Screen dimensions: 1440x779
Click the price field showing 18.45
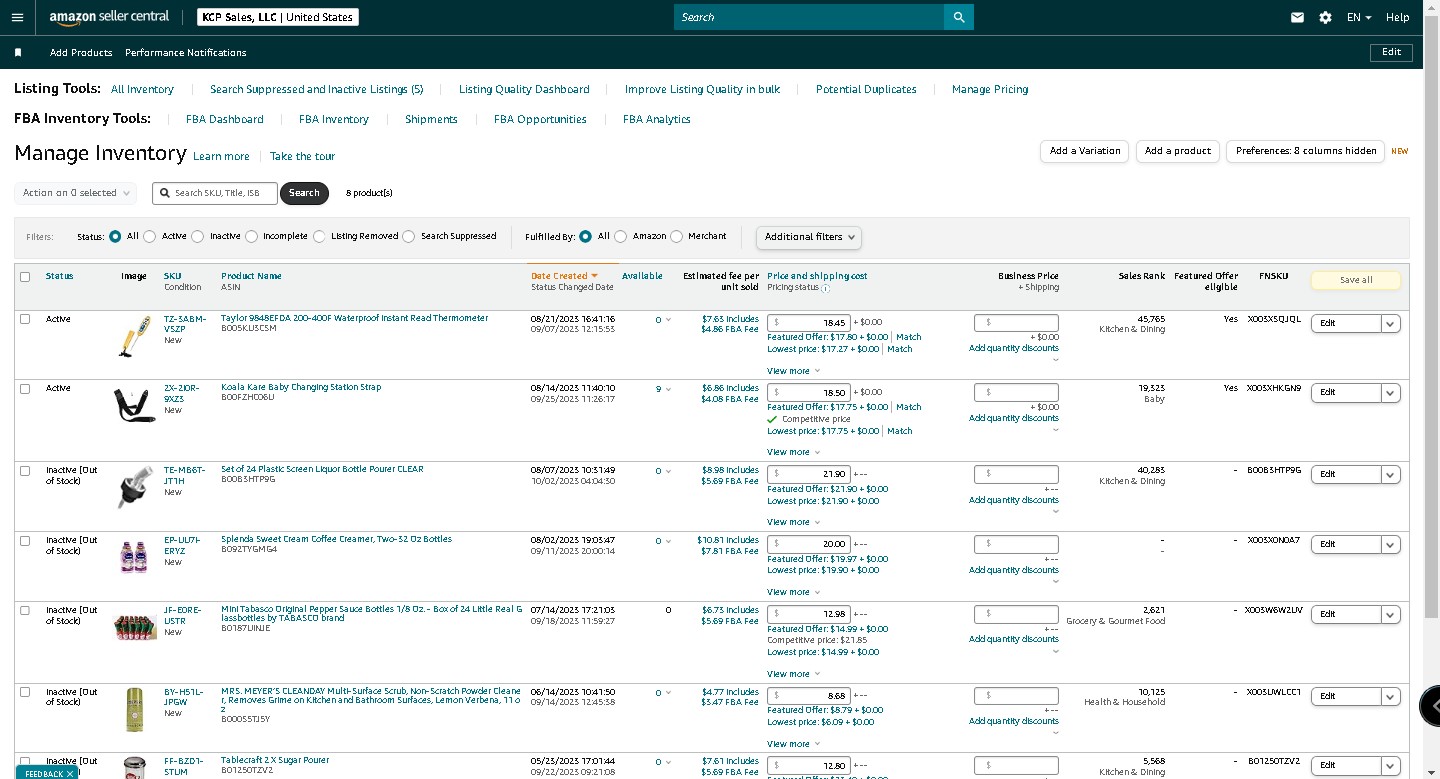pyautogui.click(x=809, y=323)
